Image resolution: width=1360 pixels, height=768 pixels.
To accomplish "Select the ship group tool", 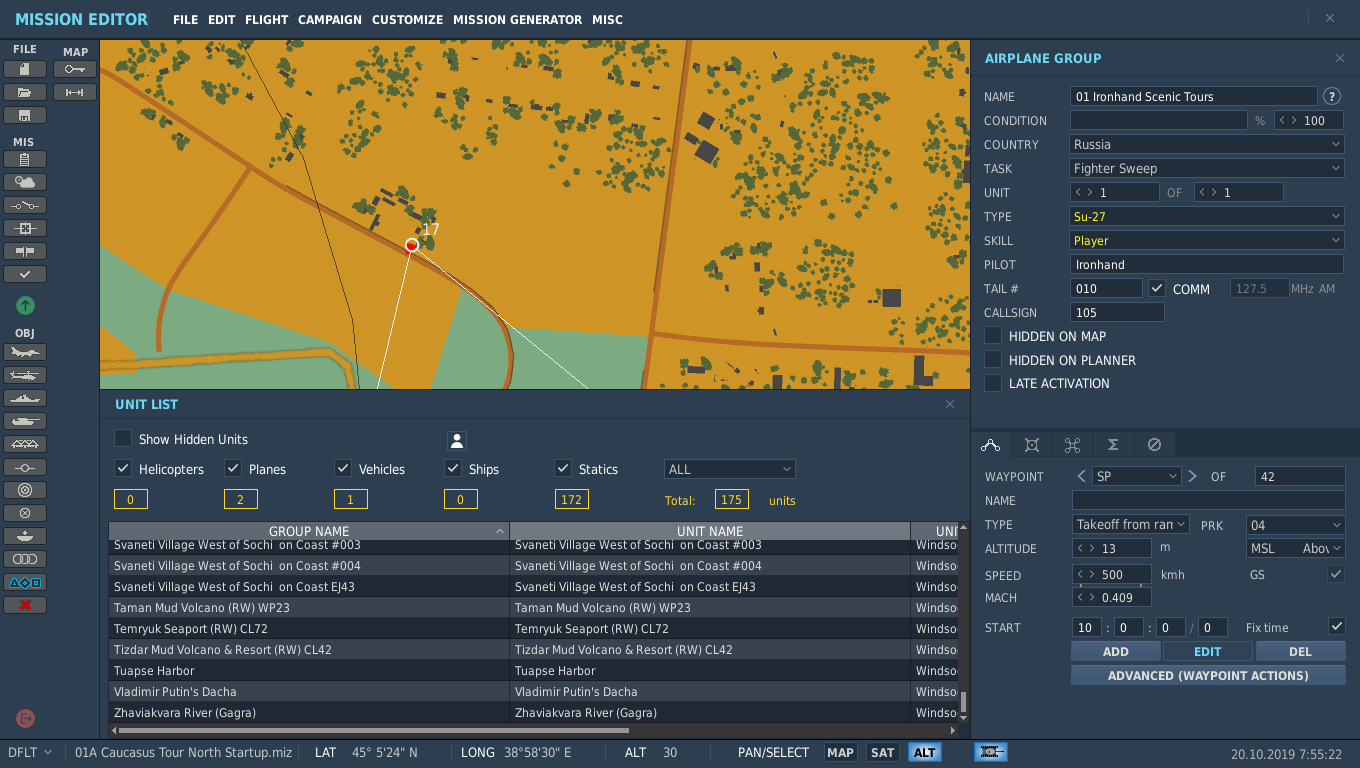I will coord(25,398).
